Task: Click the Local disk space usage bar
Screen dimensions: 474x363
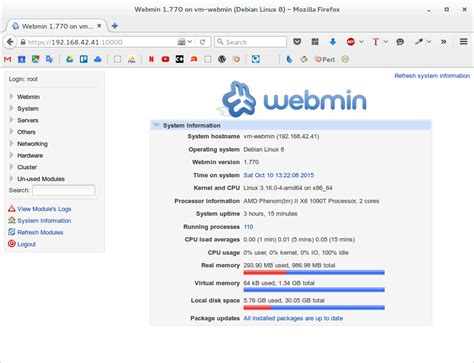Action: [x=314, y=307]
